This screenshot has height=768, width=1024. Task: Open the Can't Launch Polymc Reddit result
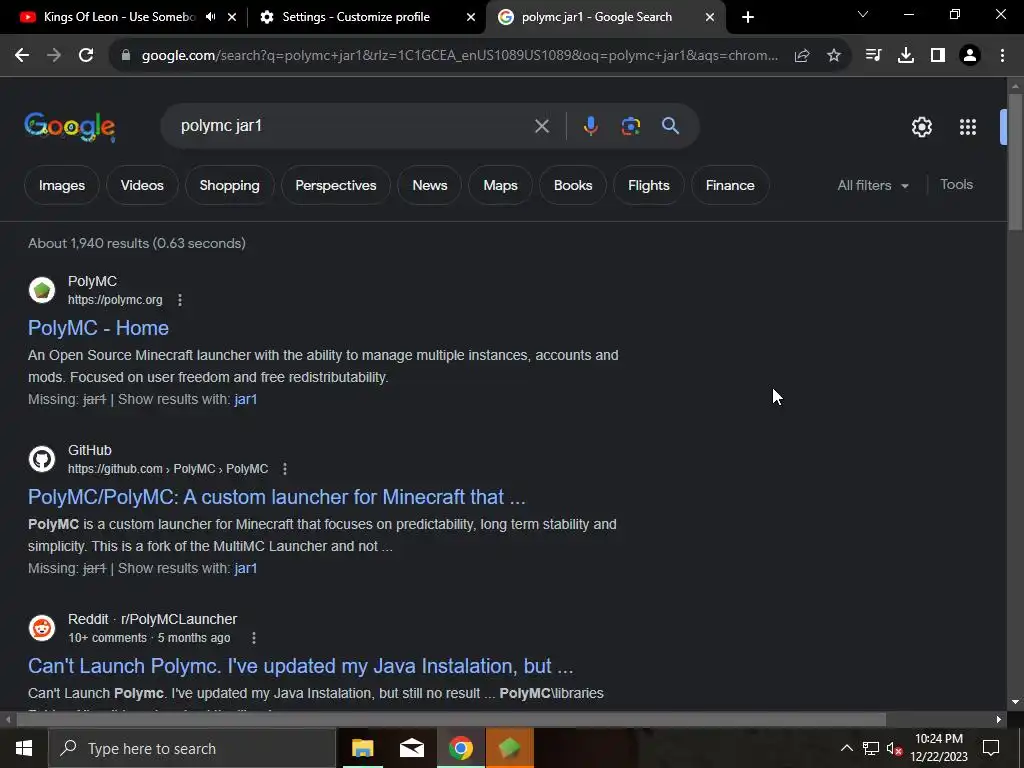300,666
